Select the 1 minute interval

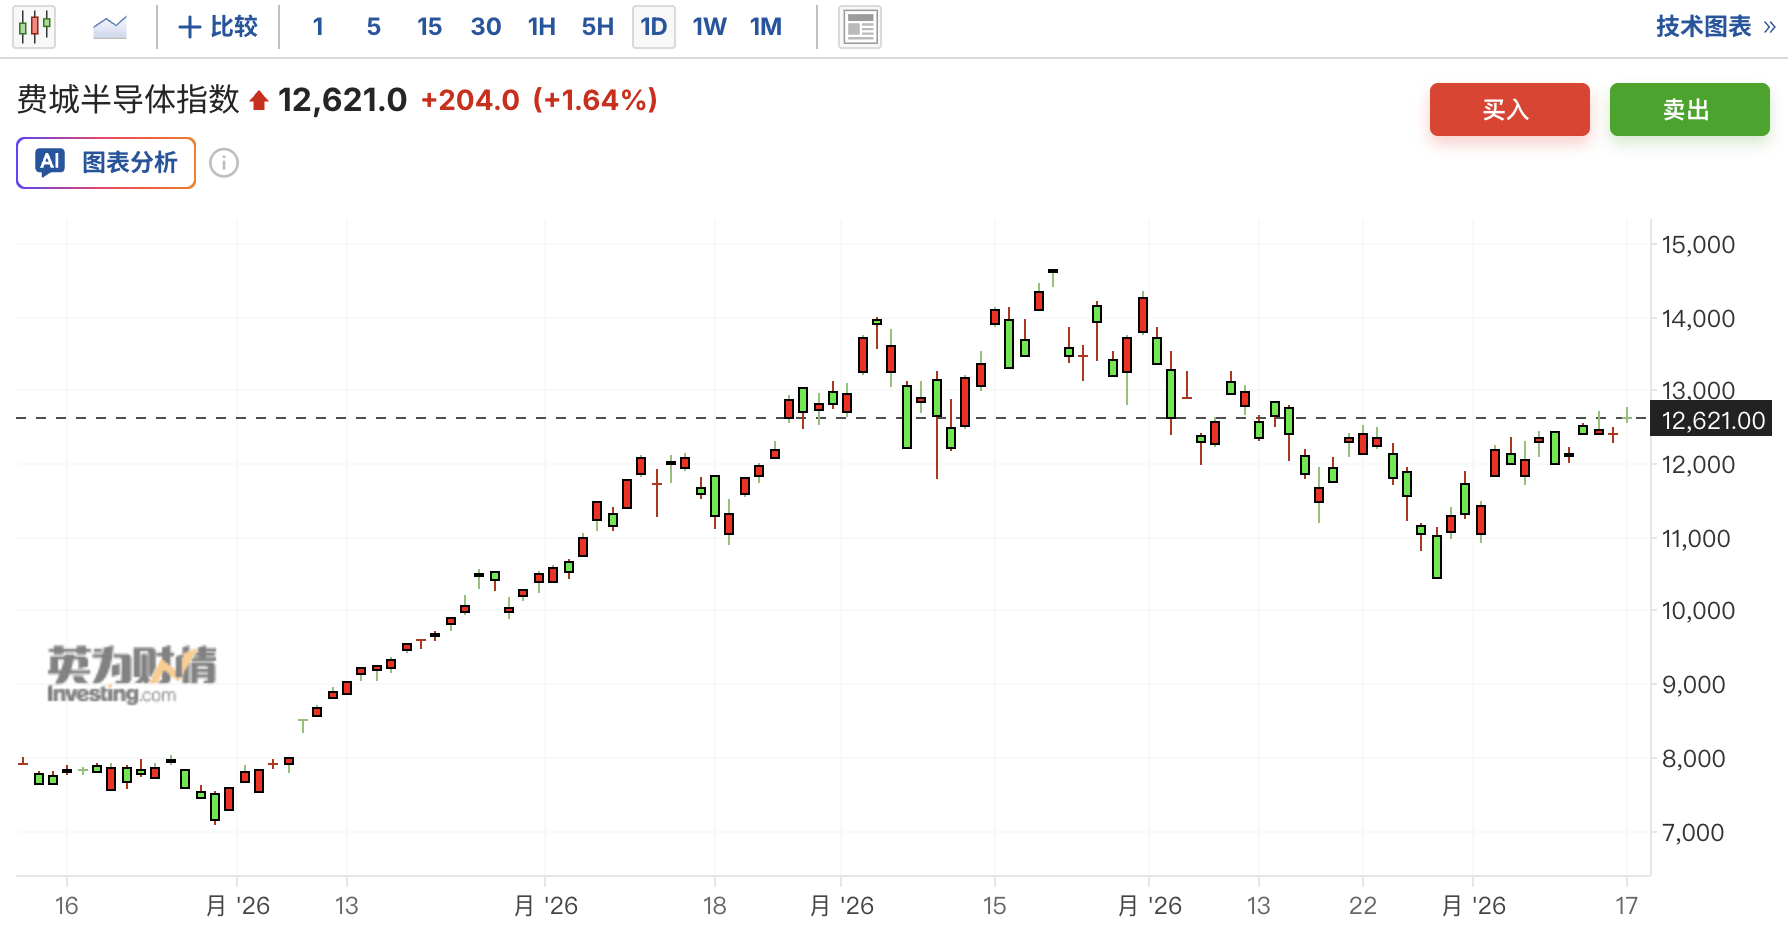point(318,27)
